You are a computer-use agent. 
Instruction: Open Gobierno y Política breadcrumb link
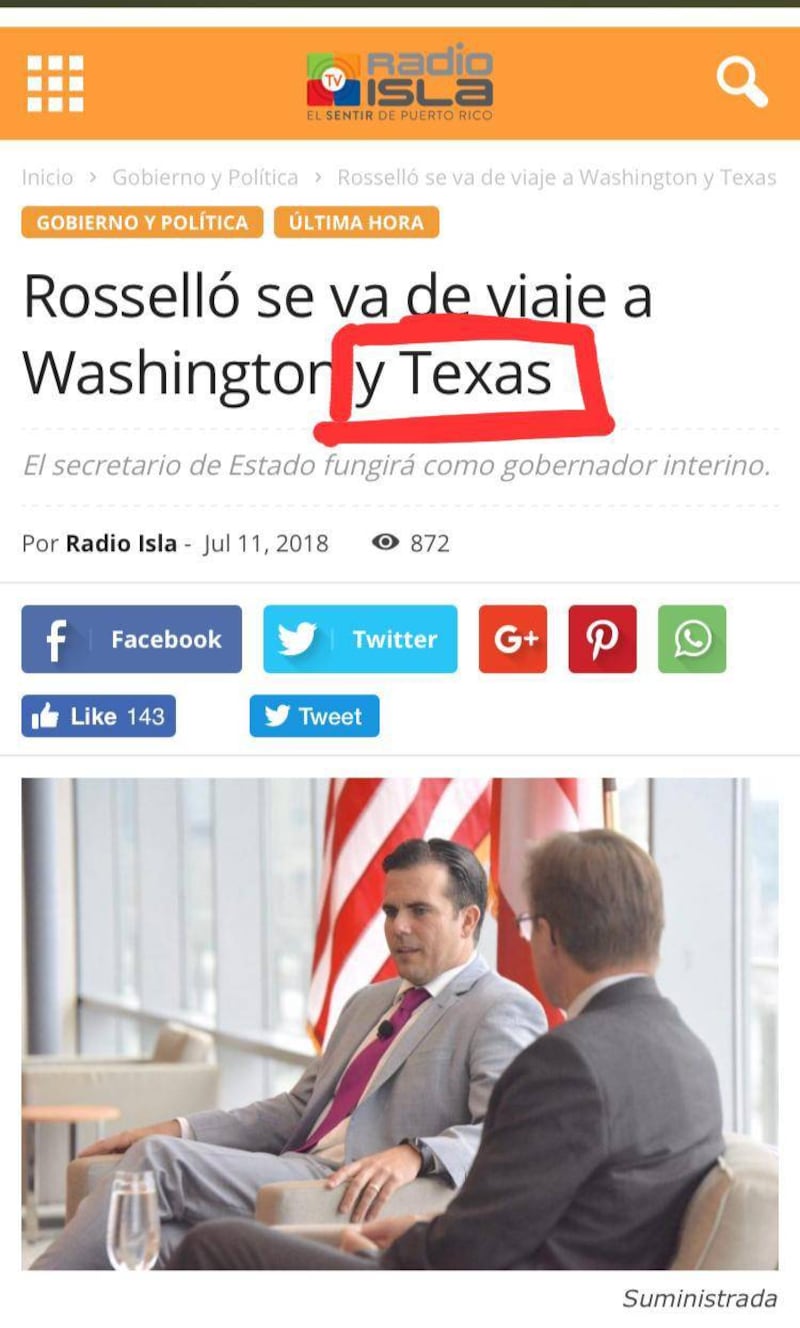coord(205,178)
